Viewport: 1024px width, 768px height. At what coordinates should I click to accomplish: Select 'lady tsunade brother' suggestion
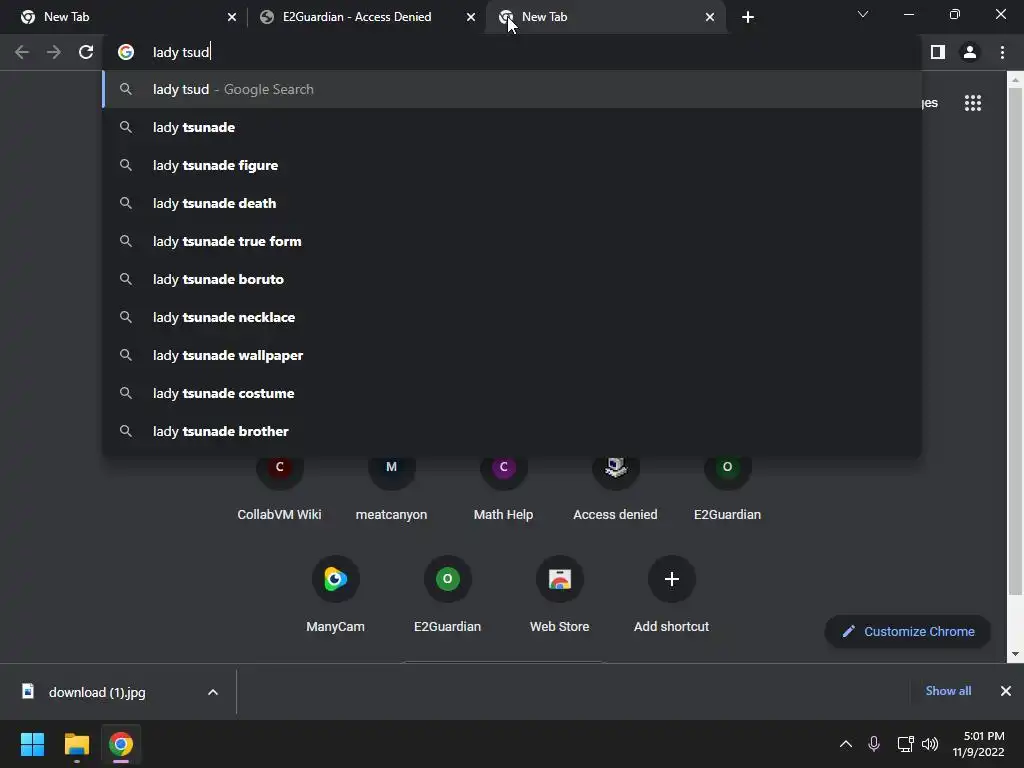pyautogui.click(x=512, y=431)
